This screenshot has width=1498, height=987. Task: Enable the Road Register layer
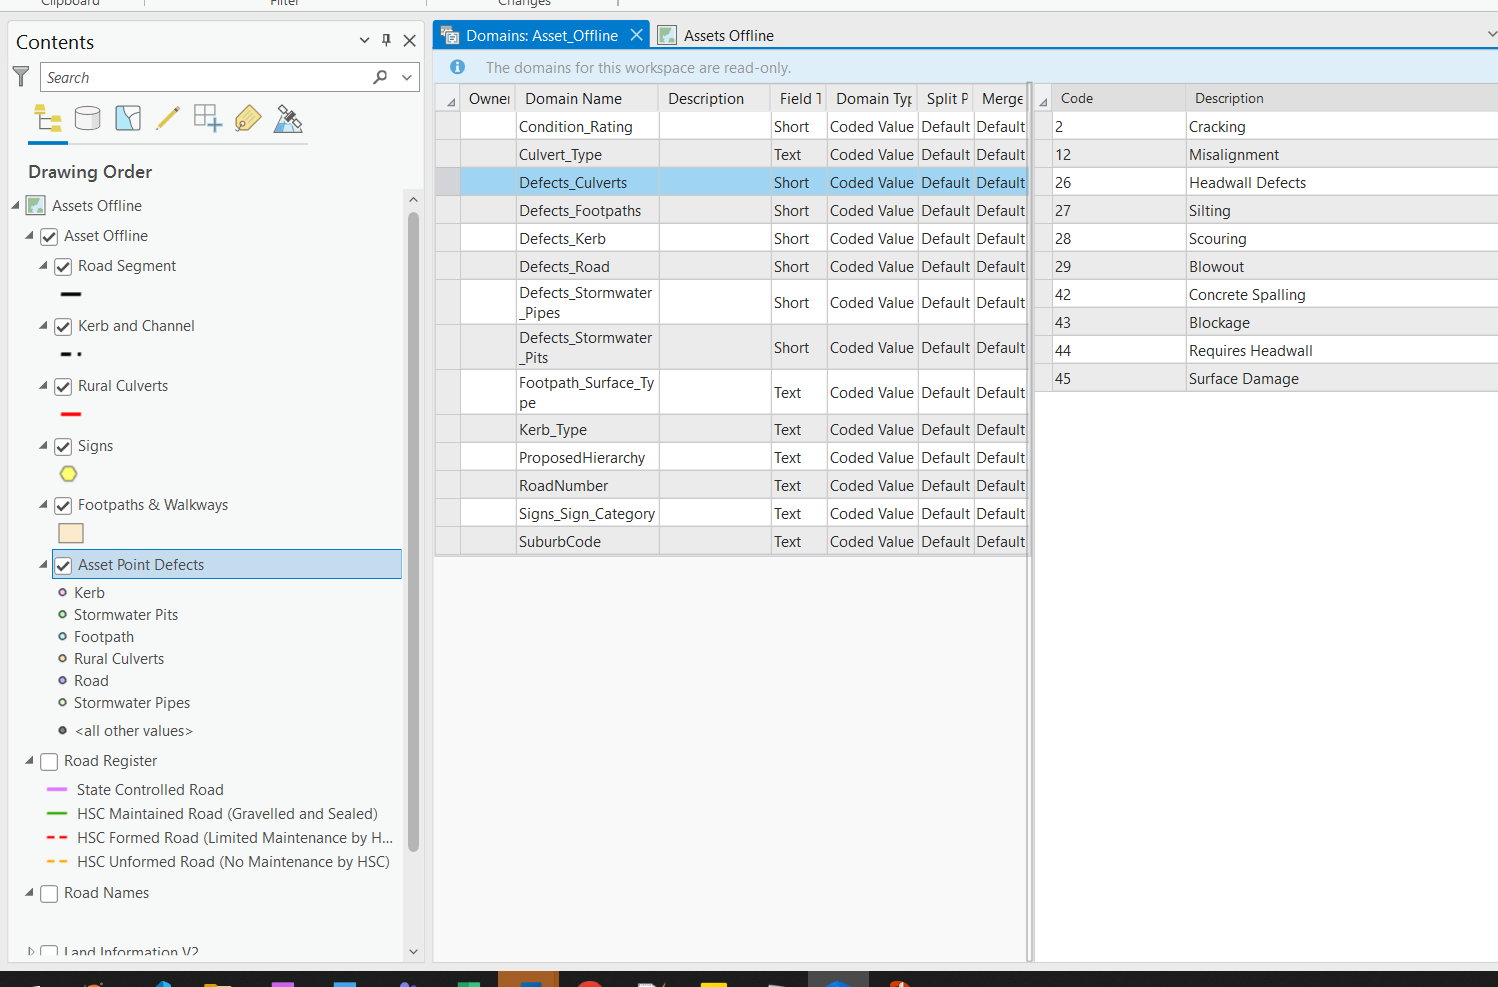point(49,761)
